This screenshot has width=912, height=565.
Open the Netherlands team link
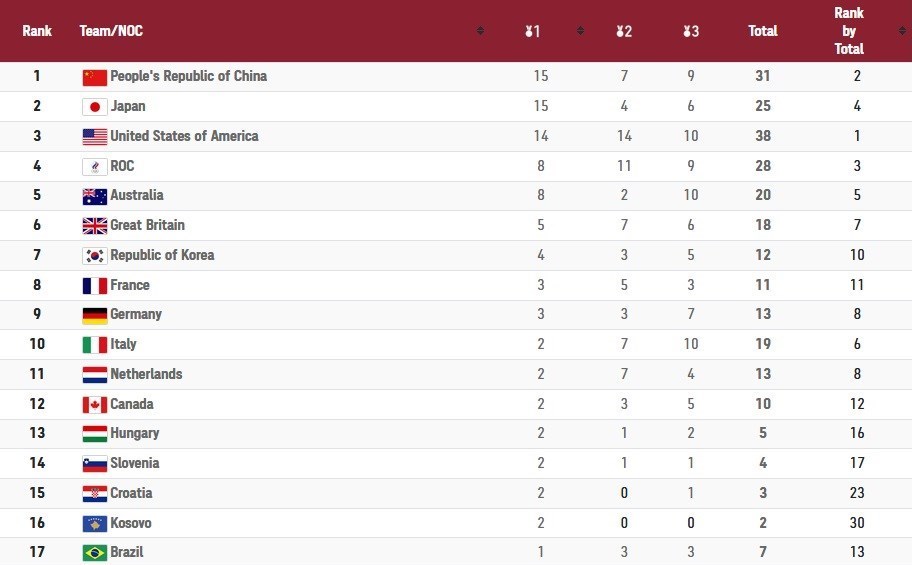146,374
